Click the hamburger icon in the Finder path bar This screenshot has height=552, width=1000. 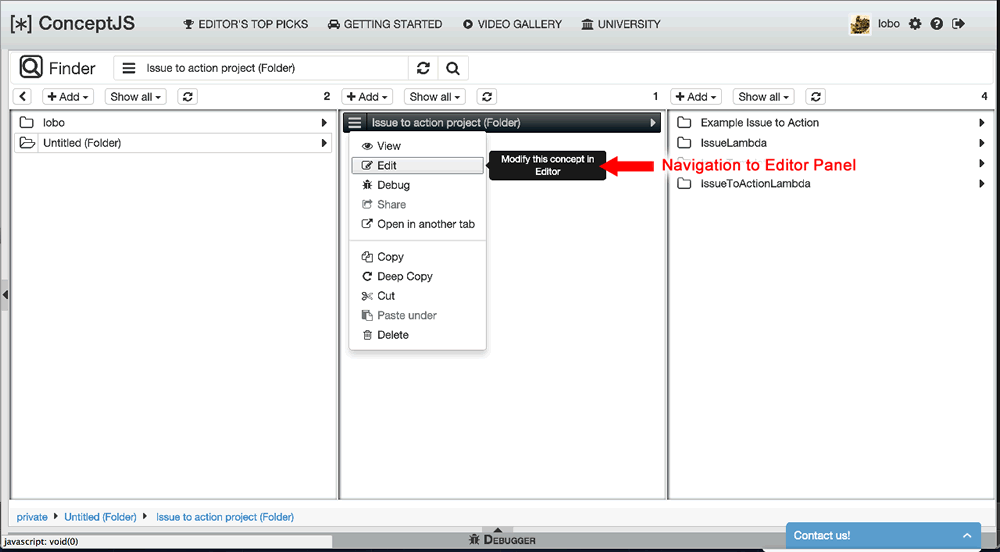pyautogui.click(x=129, y=68)
